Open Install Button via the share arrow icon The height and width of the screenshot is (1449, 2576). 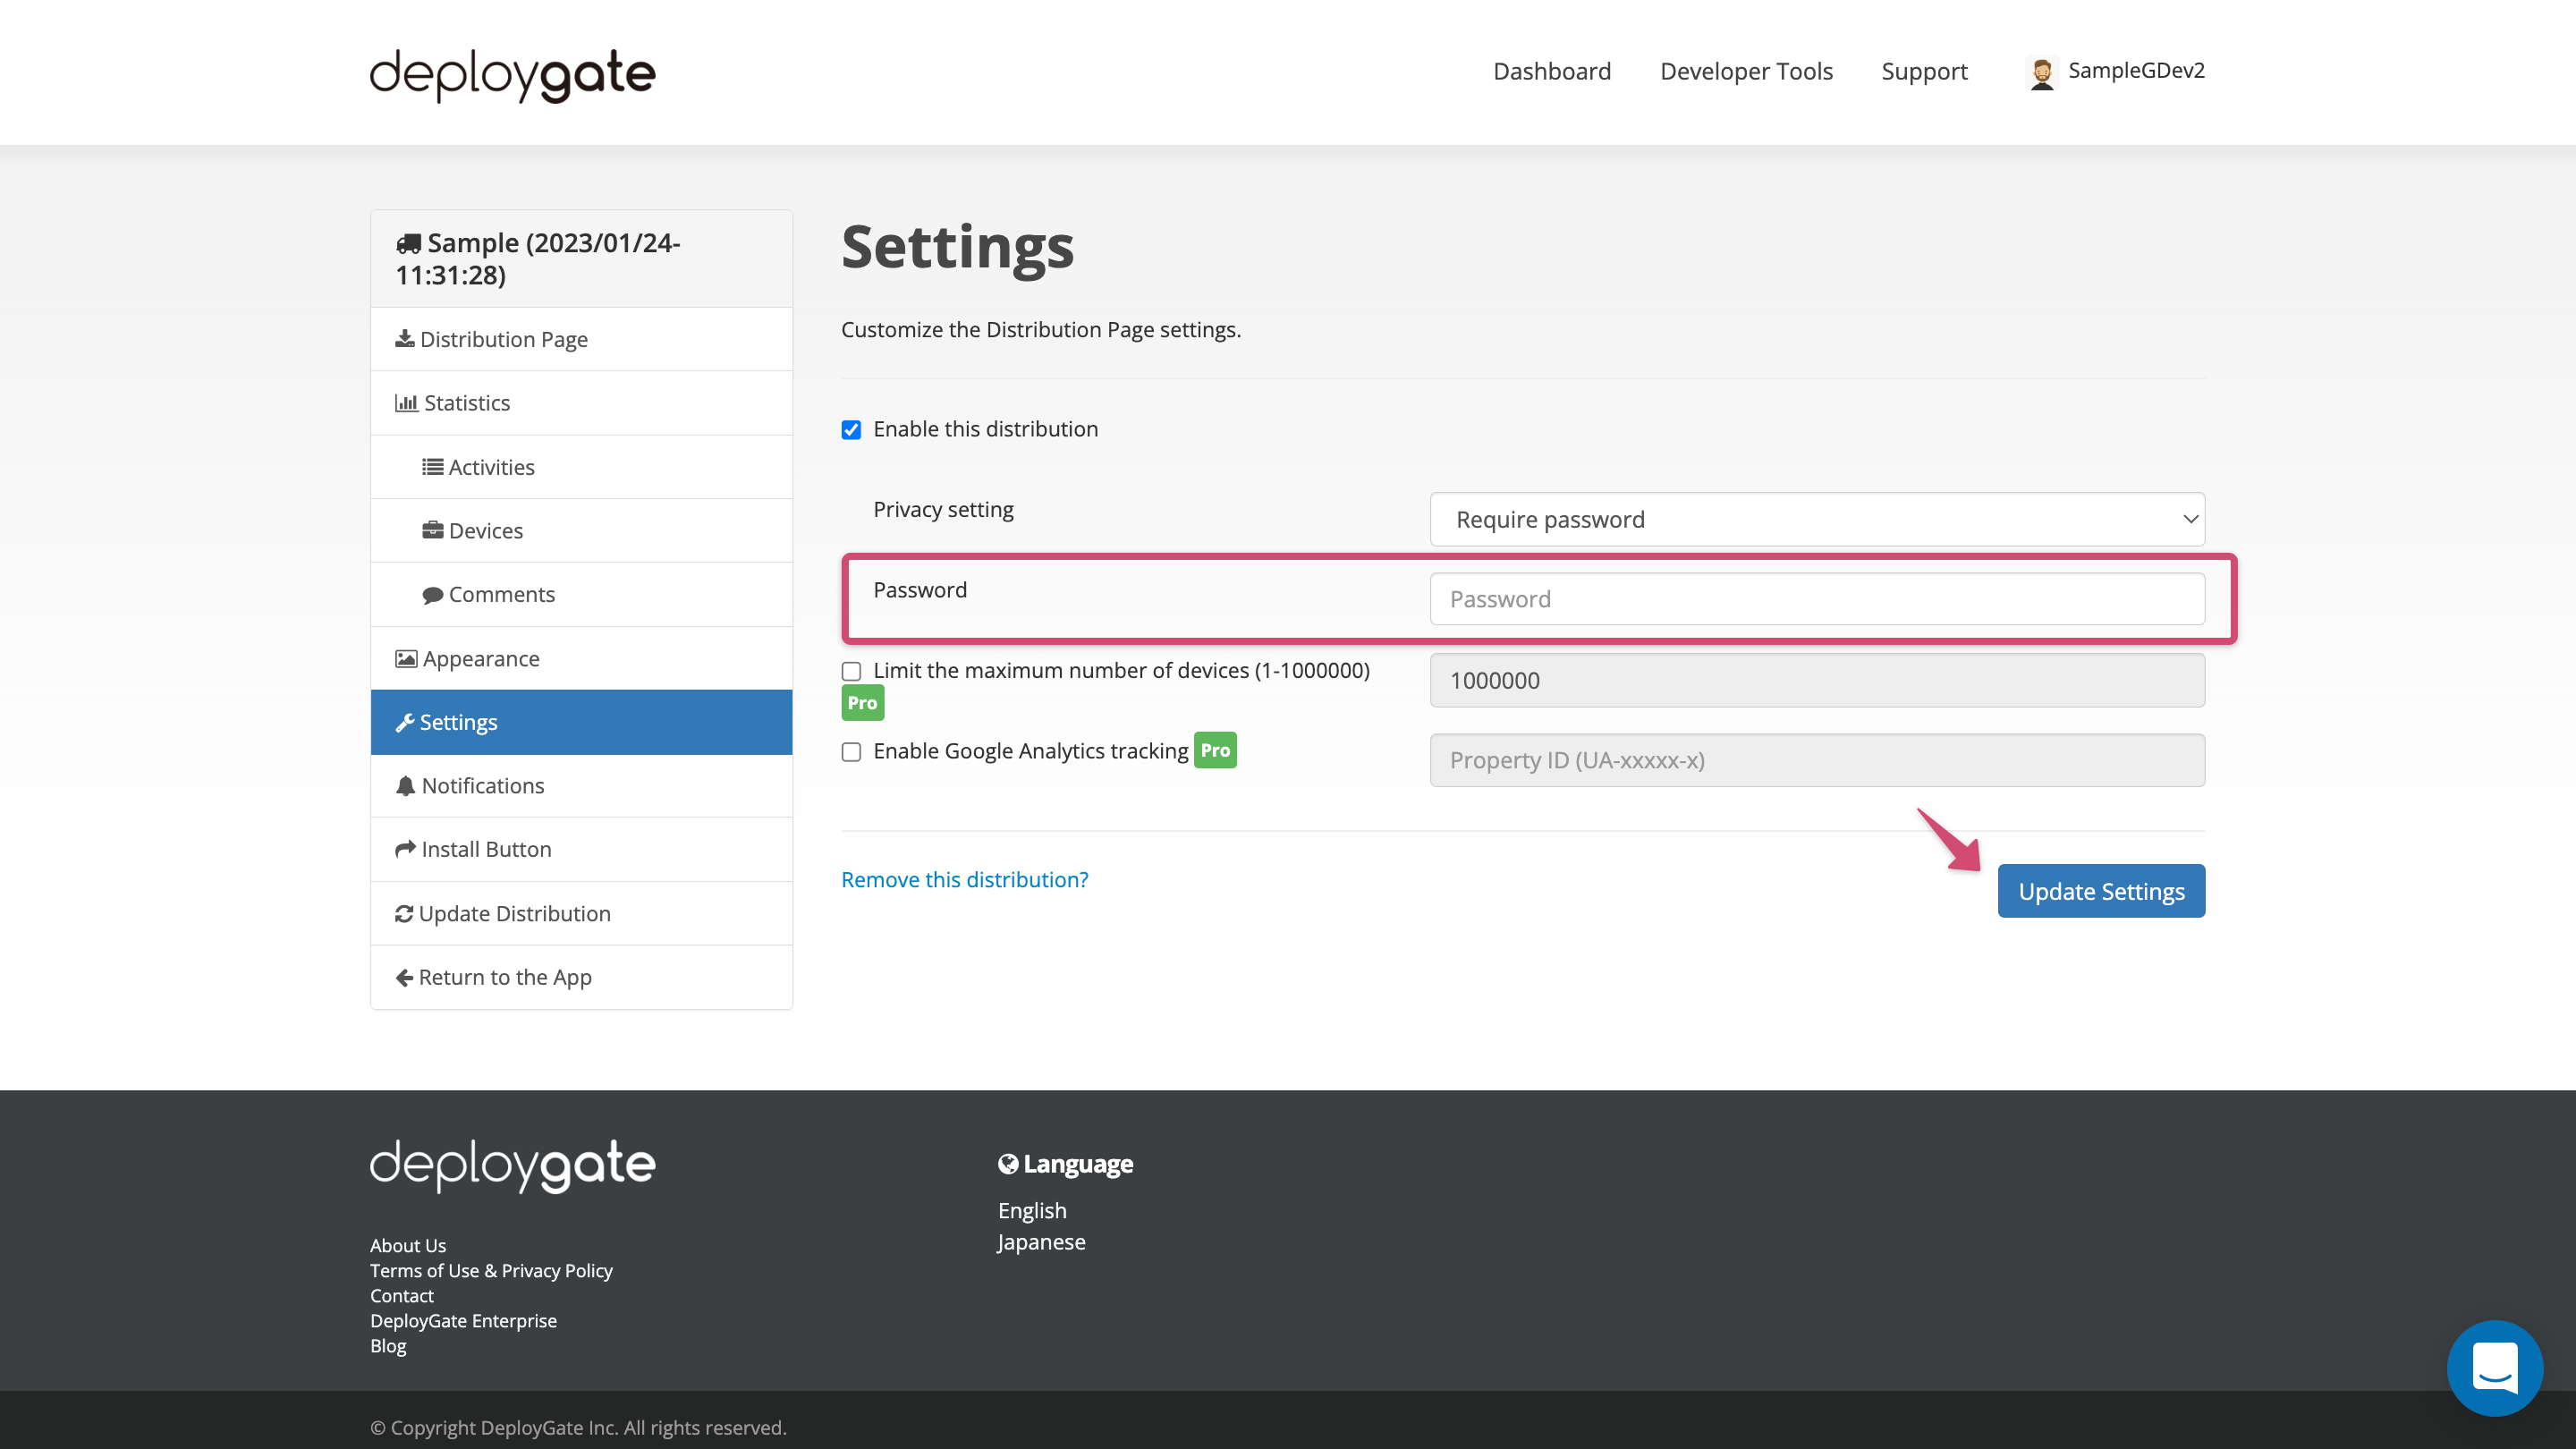pyautogui.click(x=405, y=849)
